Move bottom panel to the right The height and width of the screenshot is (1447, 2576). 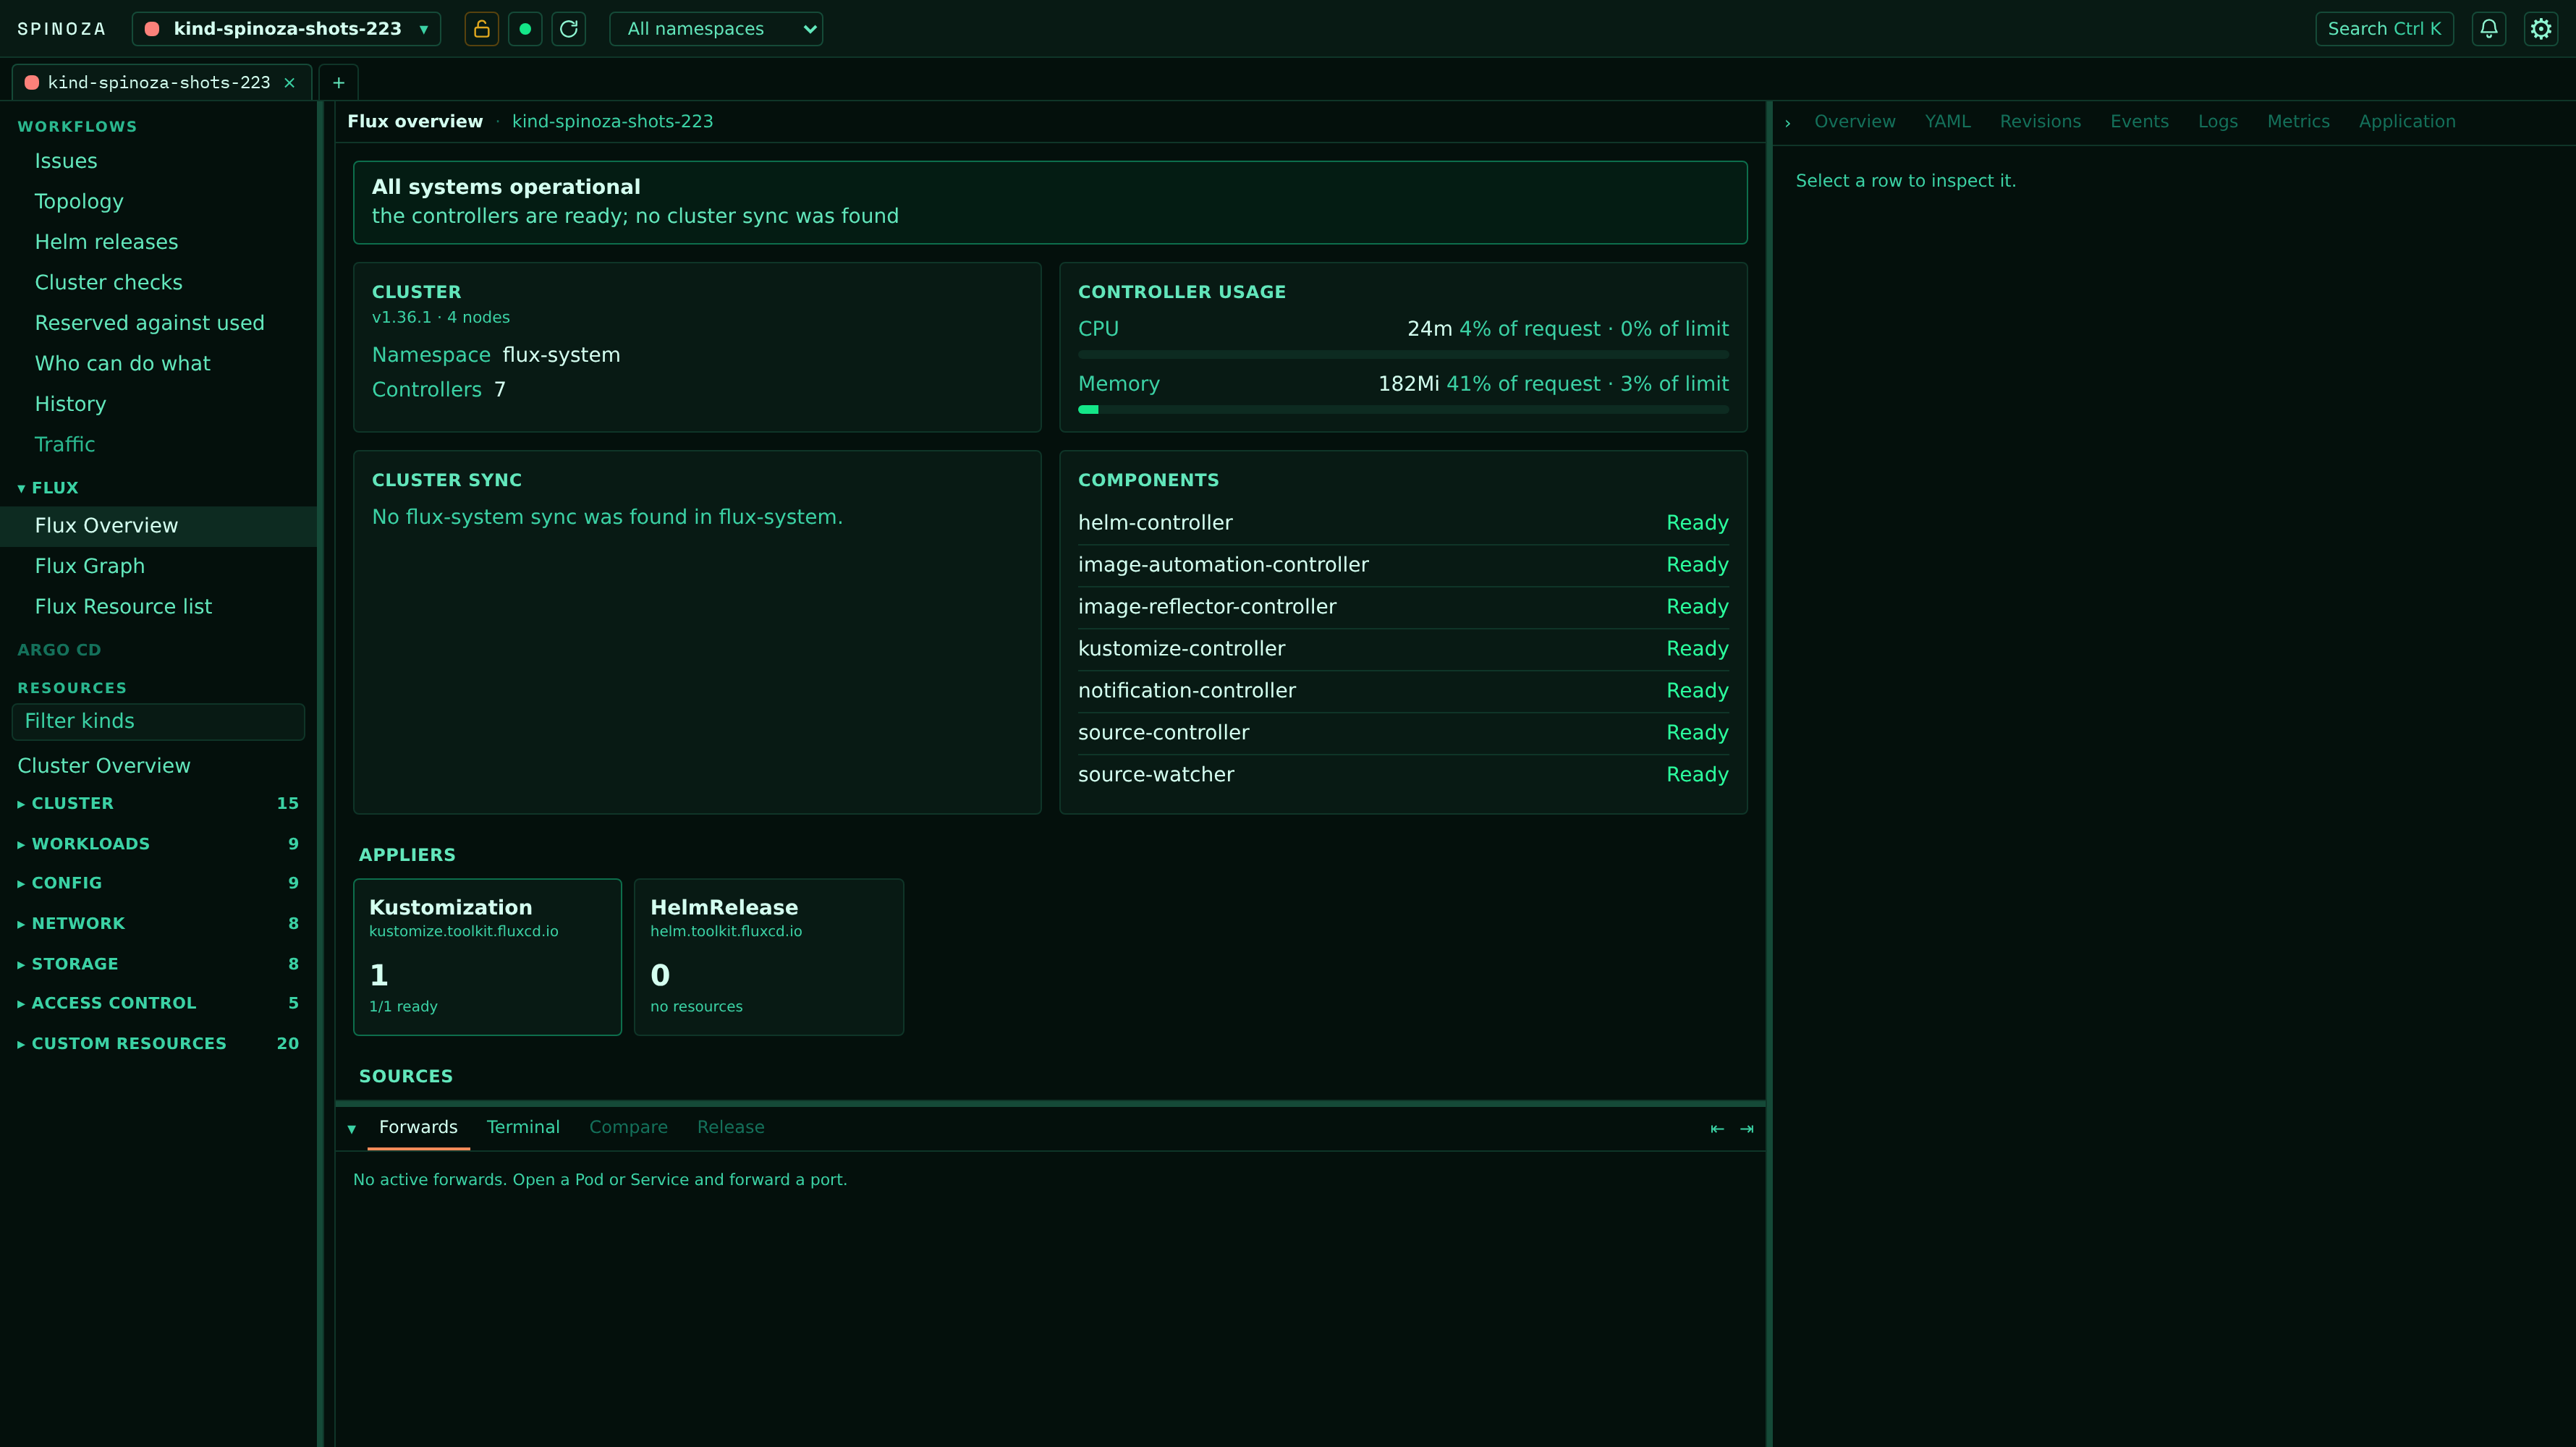tap(1747, 1129)
